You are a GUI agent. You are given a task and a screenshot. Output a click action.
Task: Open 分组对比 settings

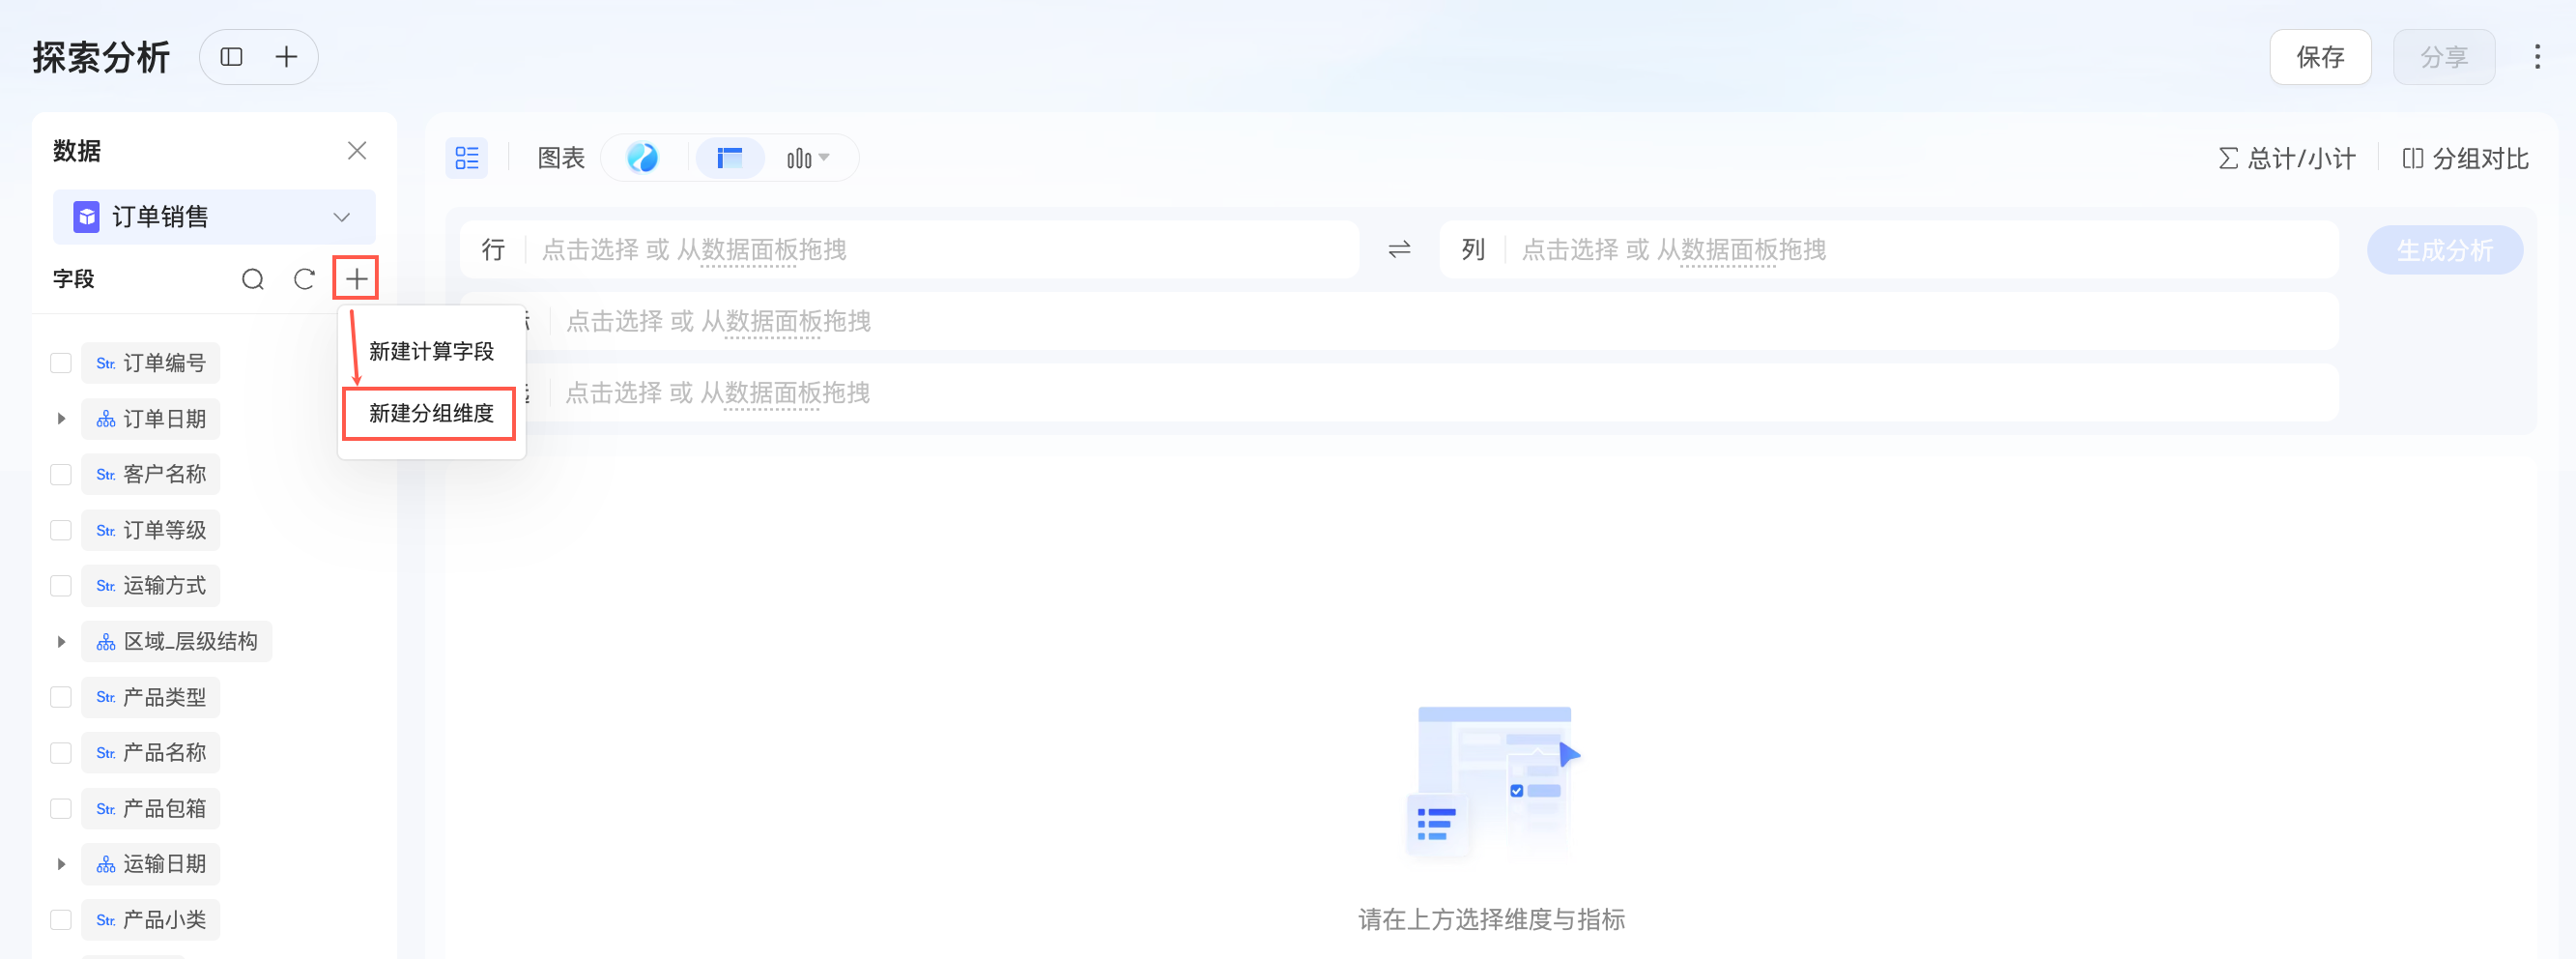tap(2465, 158)
